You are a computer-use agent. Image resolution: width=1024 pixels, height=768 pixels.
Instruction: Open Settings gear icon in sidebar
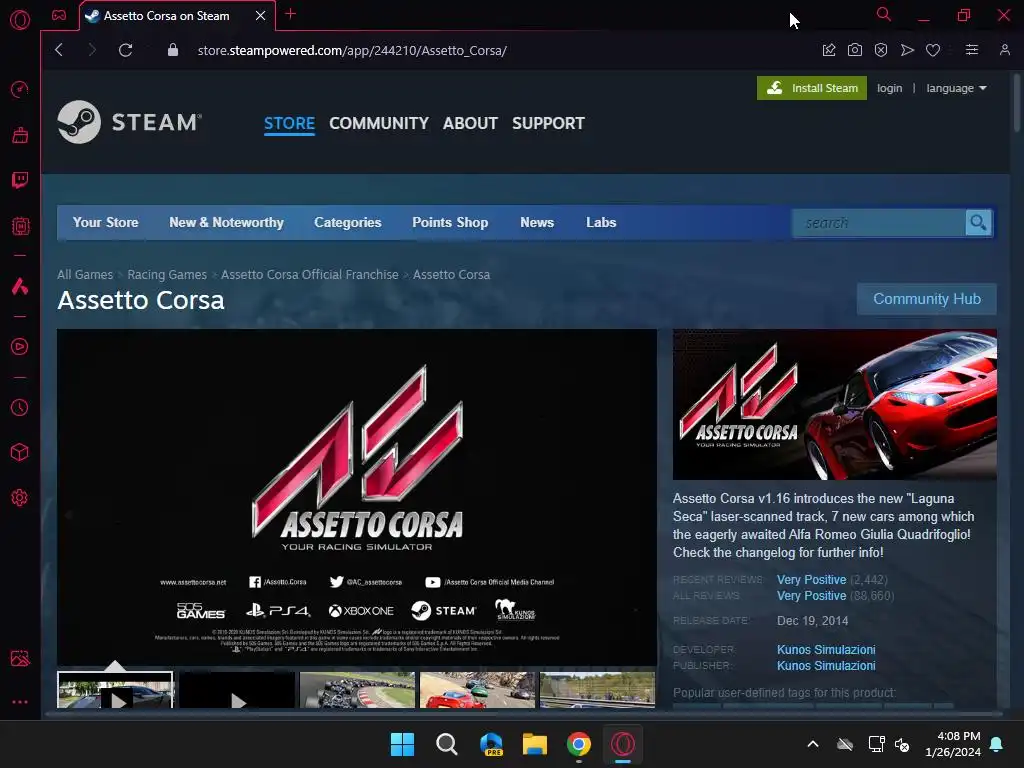pos(20,498)
